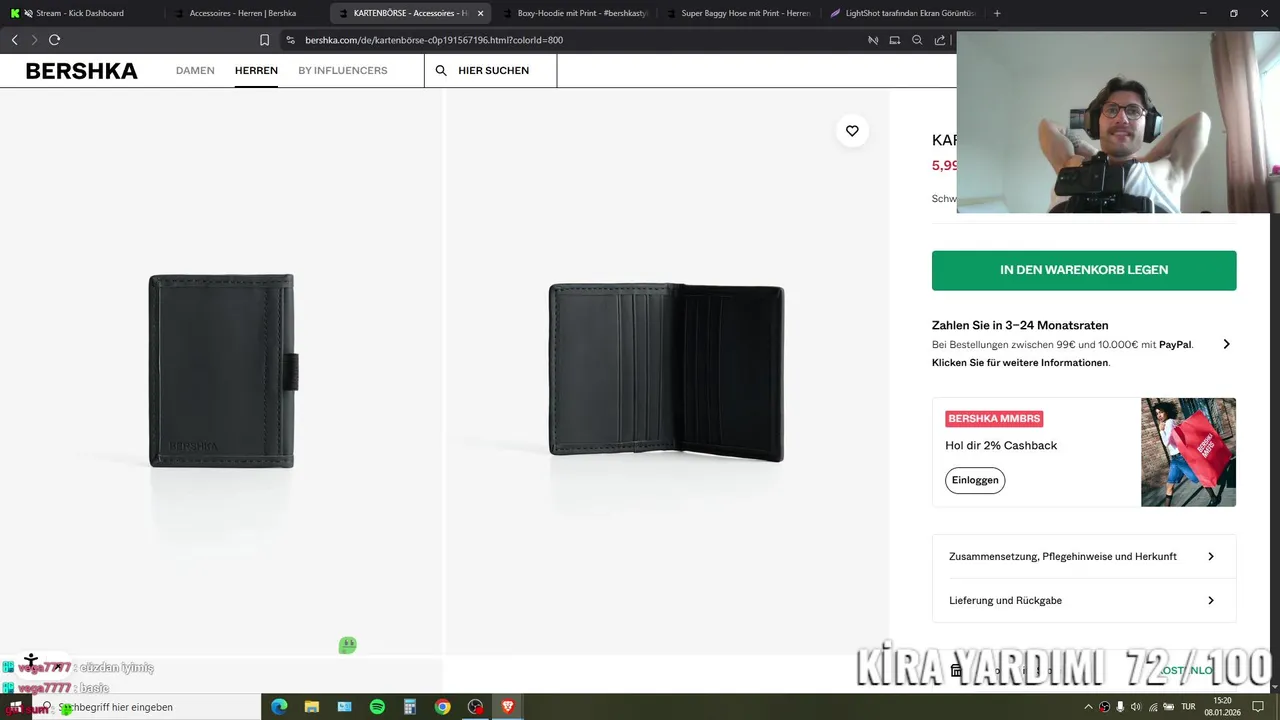The image size is (1280, 720).
Task: Click the OBS icon in the system tray
Action: tap(1104, 707)
